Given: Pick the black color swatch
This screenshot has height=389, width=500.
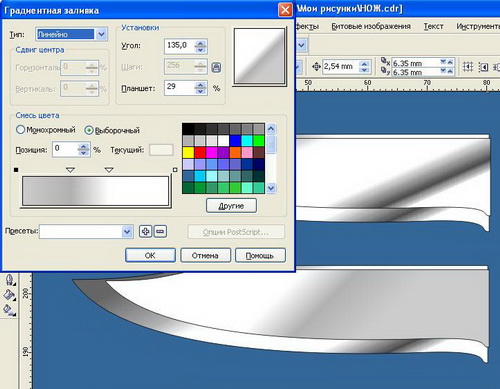Looking at the screenshot, I should [188, 129].
